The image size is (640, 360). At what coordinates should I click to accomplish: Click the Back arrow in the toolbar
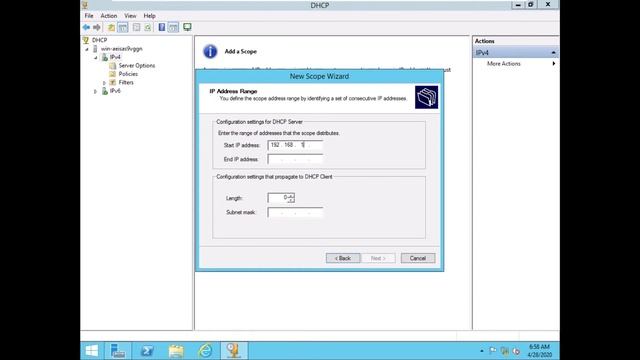(86, 27)
